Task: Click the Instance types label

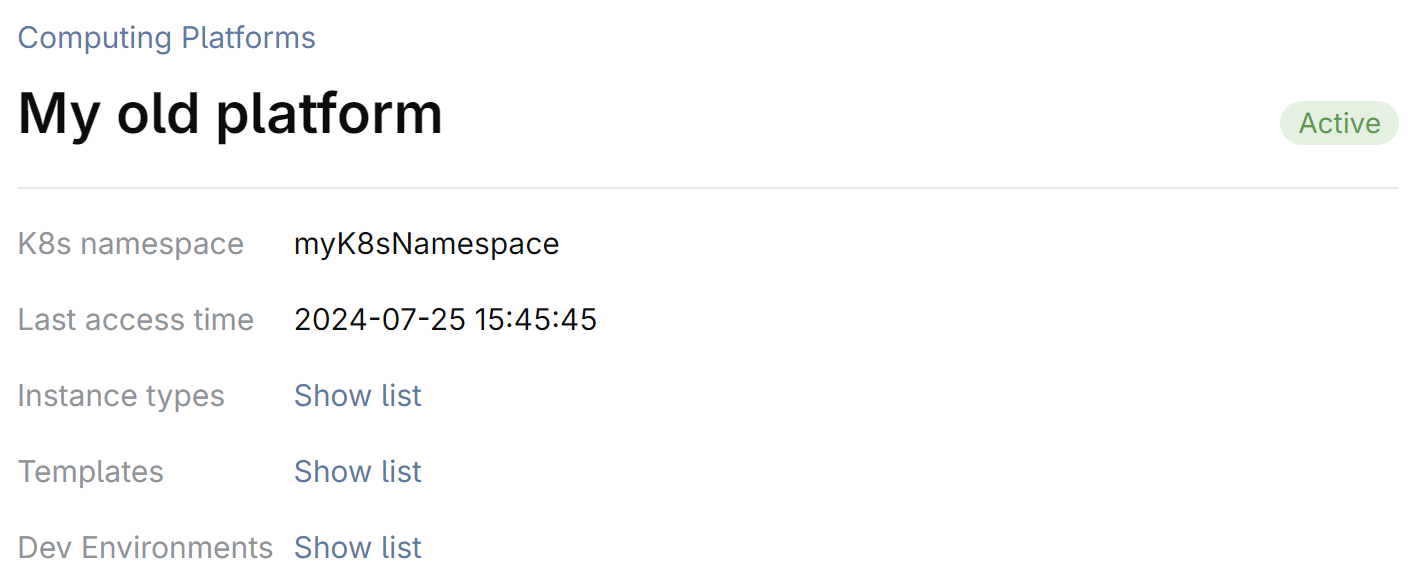Action: pyautogui.click(x=121, y=396)
